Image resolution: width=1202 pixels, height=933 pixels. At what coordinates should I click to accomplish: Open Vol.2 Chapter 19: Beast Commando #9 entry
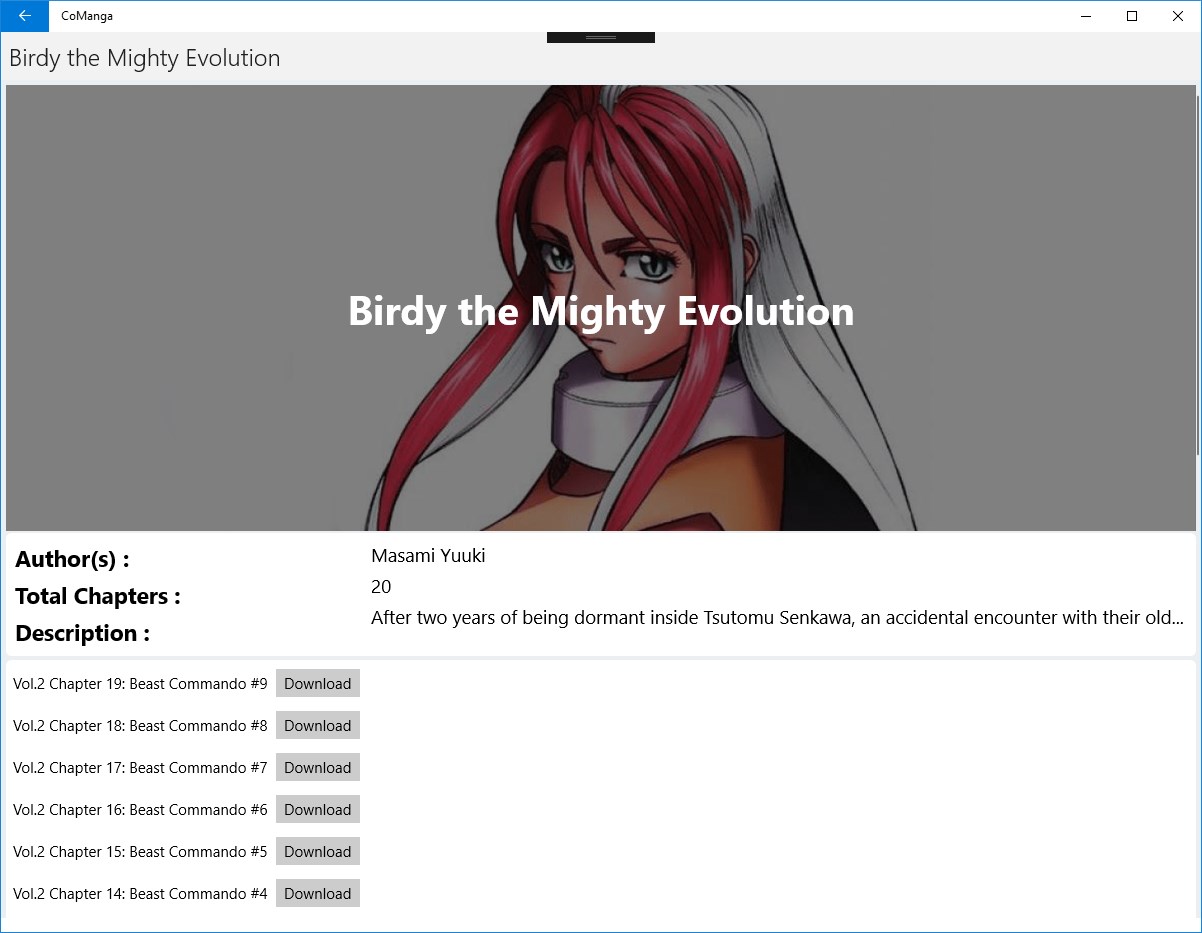point(140,684)
